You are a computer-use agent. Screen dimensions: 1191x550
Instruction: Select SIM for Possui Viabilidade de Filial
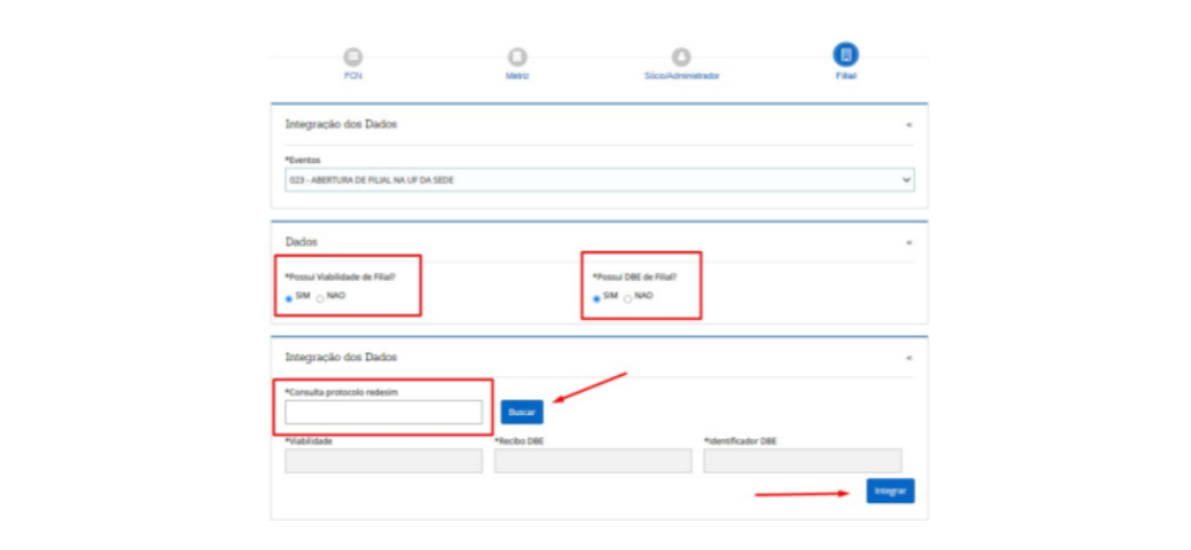click(289, 298)
